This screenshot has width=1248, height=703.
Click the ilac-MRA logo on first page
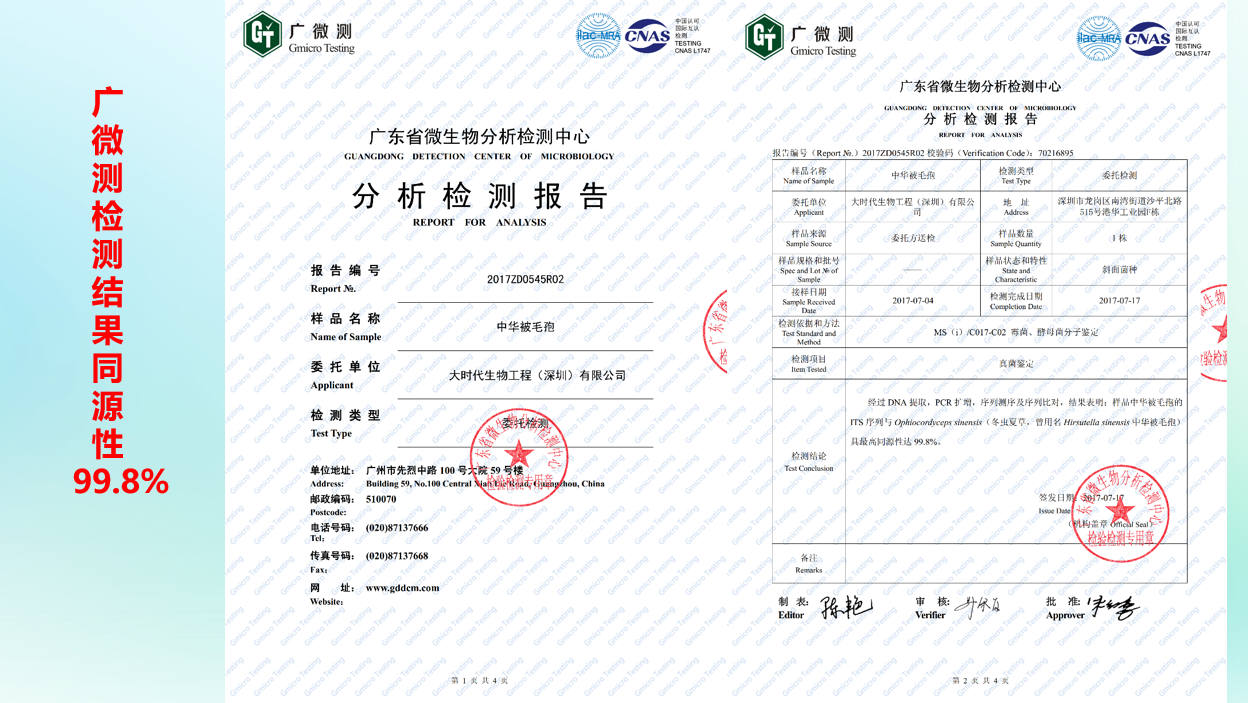coord(599,36)
